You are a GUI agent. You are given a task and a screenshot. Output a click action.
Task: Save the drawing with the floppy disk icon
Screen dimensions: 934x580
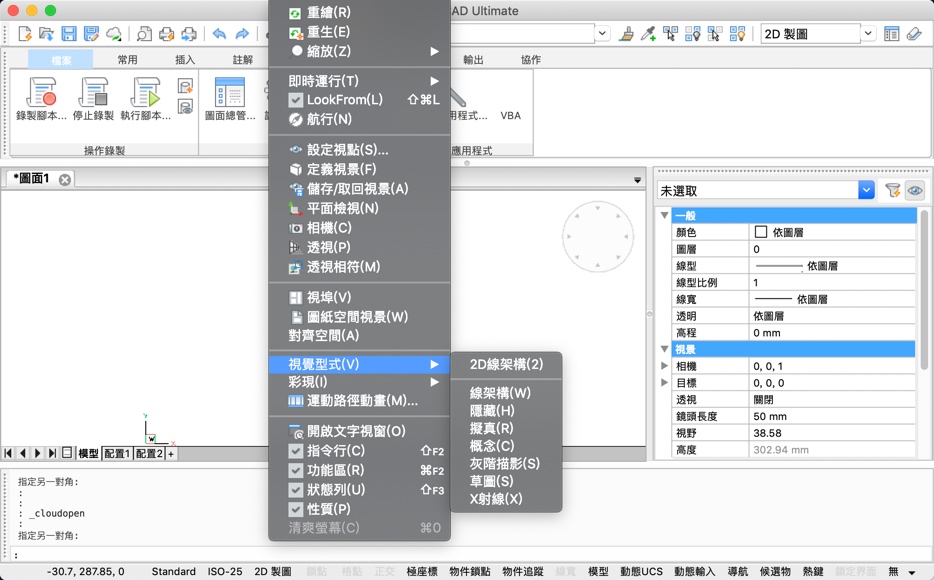point(67,33)
